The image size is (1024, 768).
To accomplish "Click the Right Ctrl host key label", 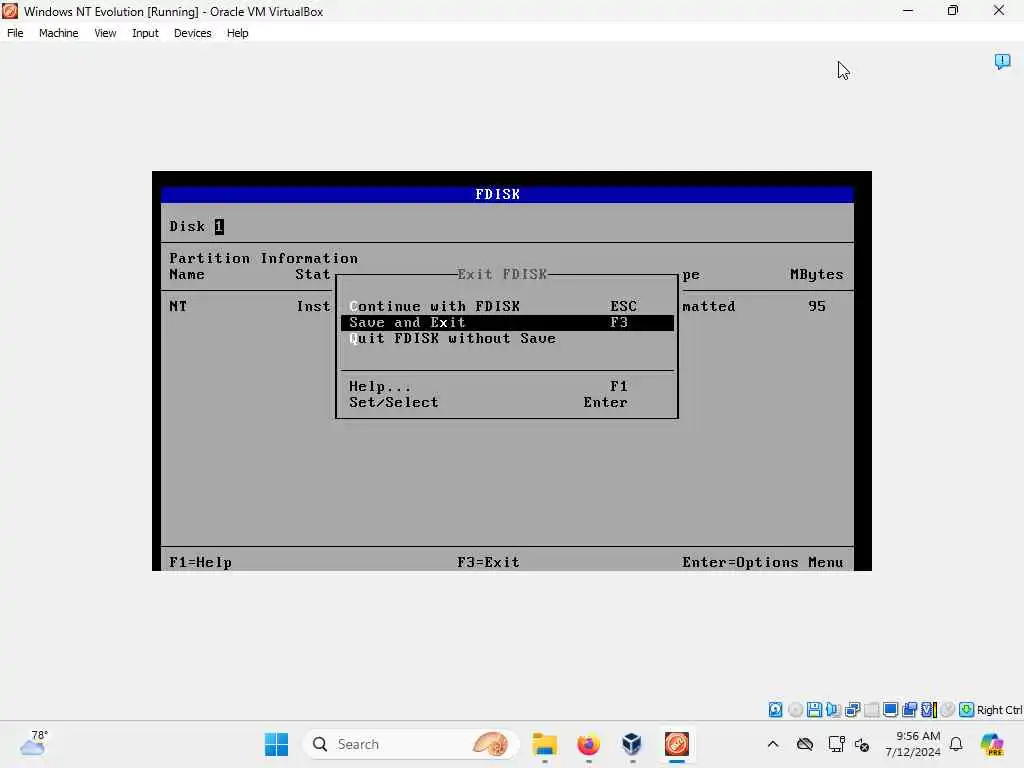I will click(999, 710).
